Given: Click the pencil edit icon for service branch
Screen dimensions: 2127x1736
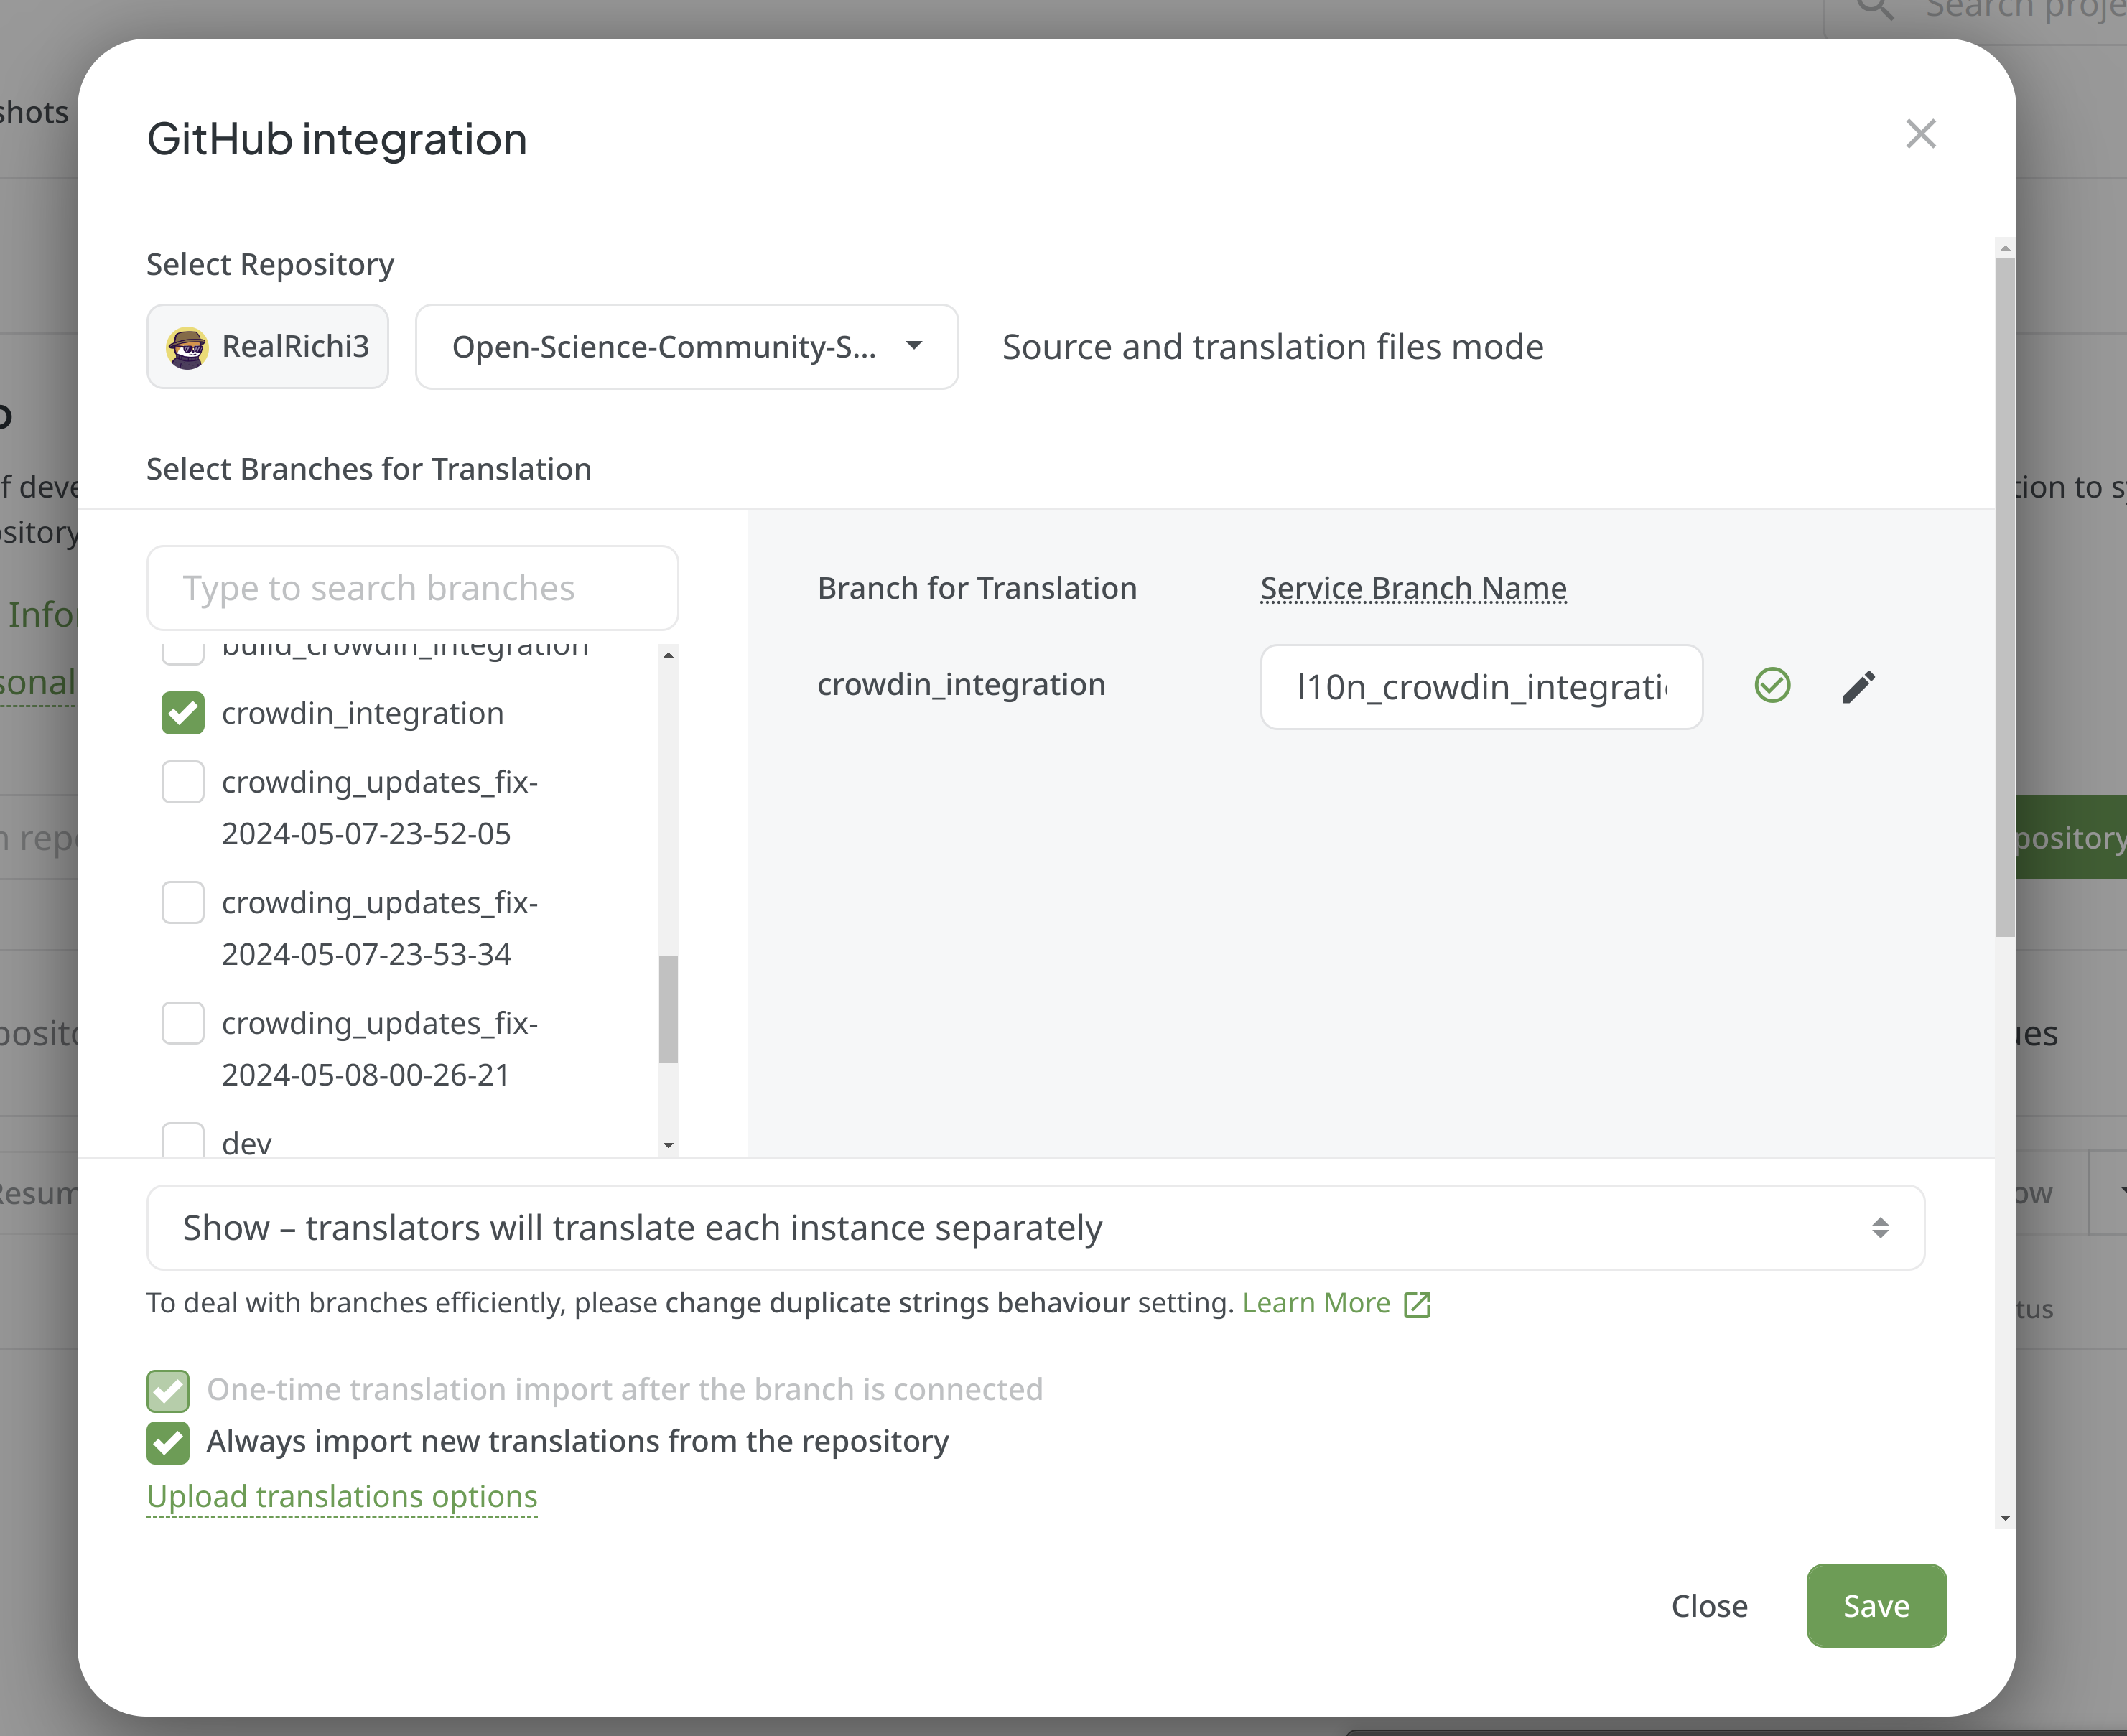Looking at the screenshot, I should point(1857,683).
